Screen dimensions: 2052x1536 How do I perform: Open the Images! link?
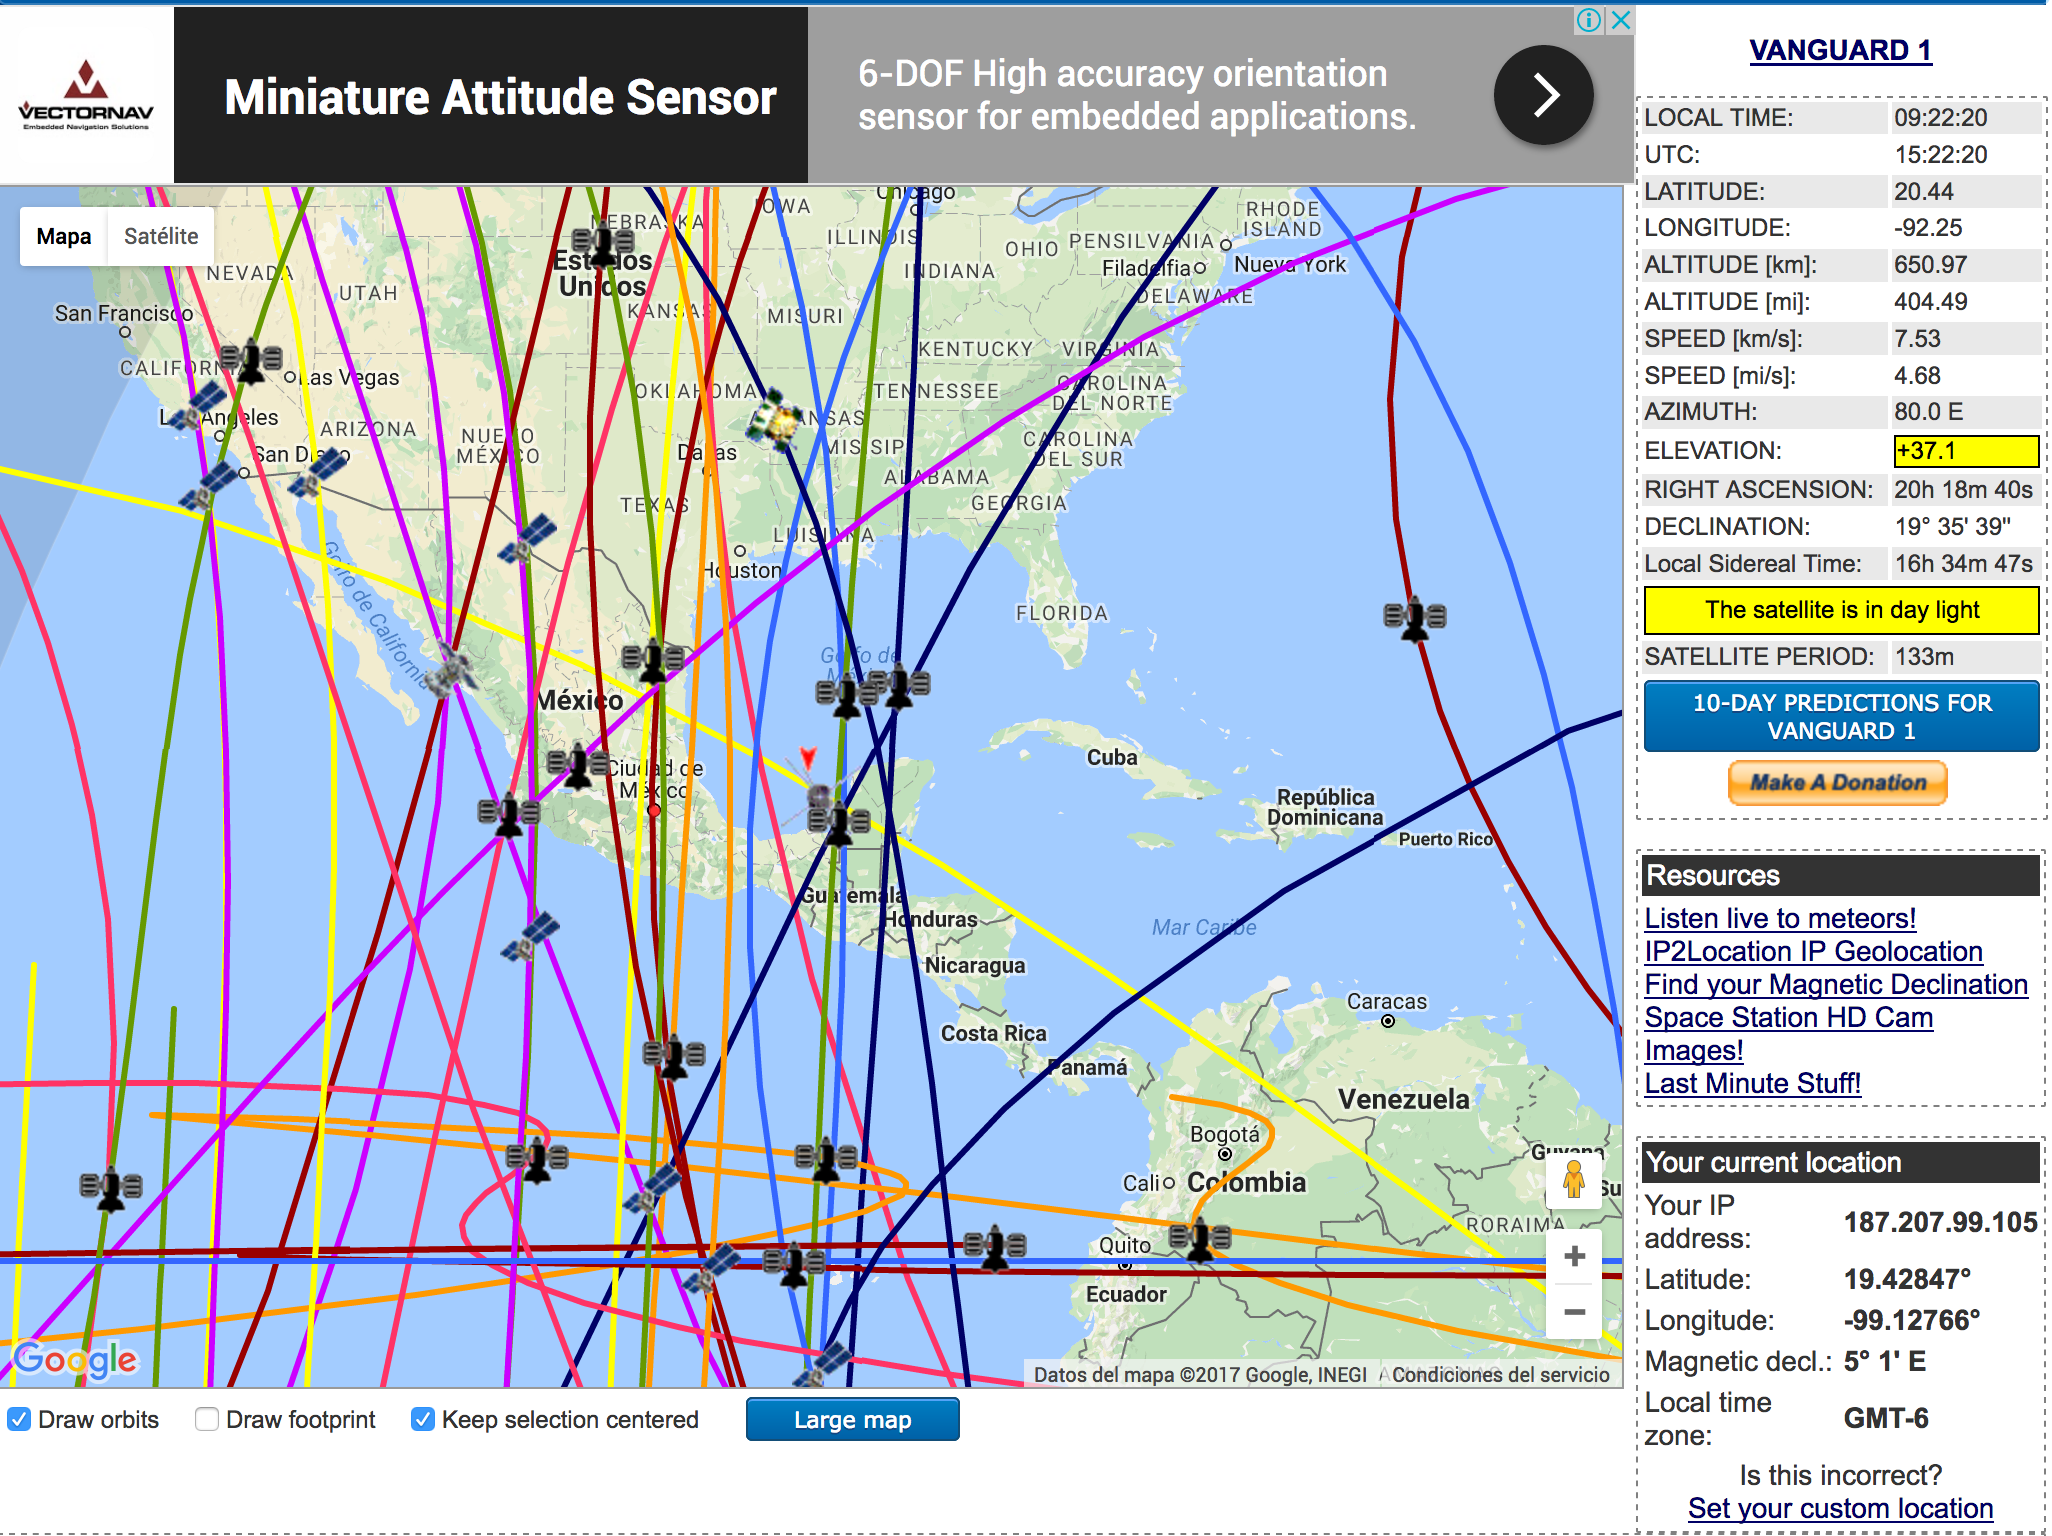[x=1693, y=1050]
